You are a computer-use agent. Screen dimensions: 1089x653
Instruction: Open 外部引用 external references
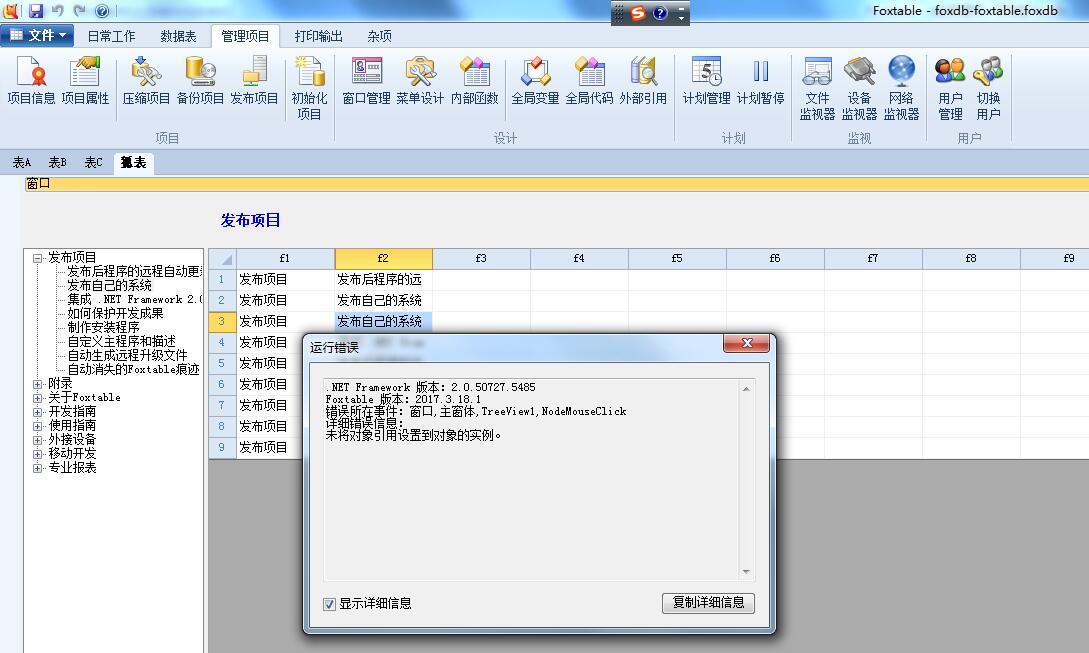(x=643, y=81)
